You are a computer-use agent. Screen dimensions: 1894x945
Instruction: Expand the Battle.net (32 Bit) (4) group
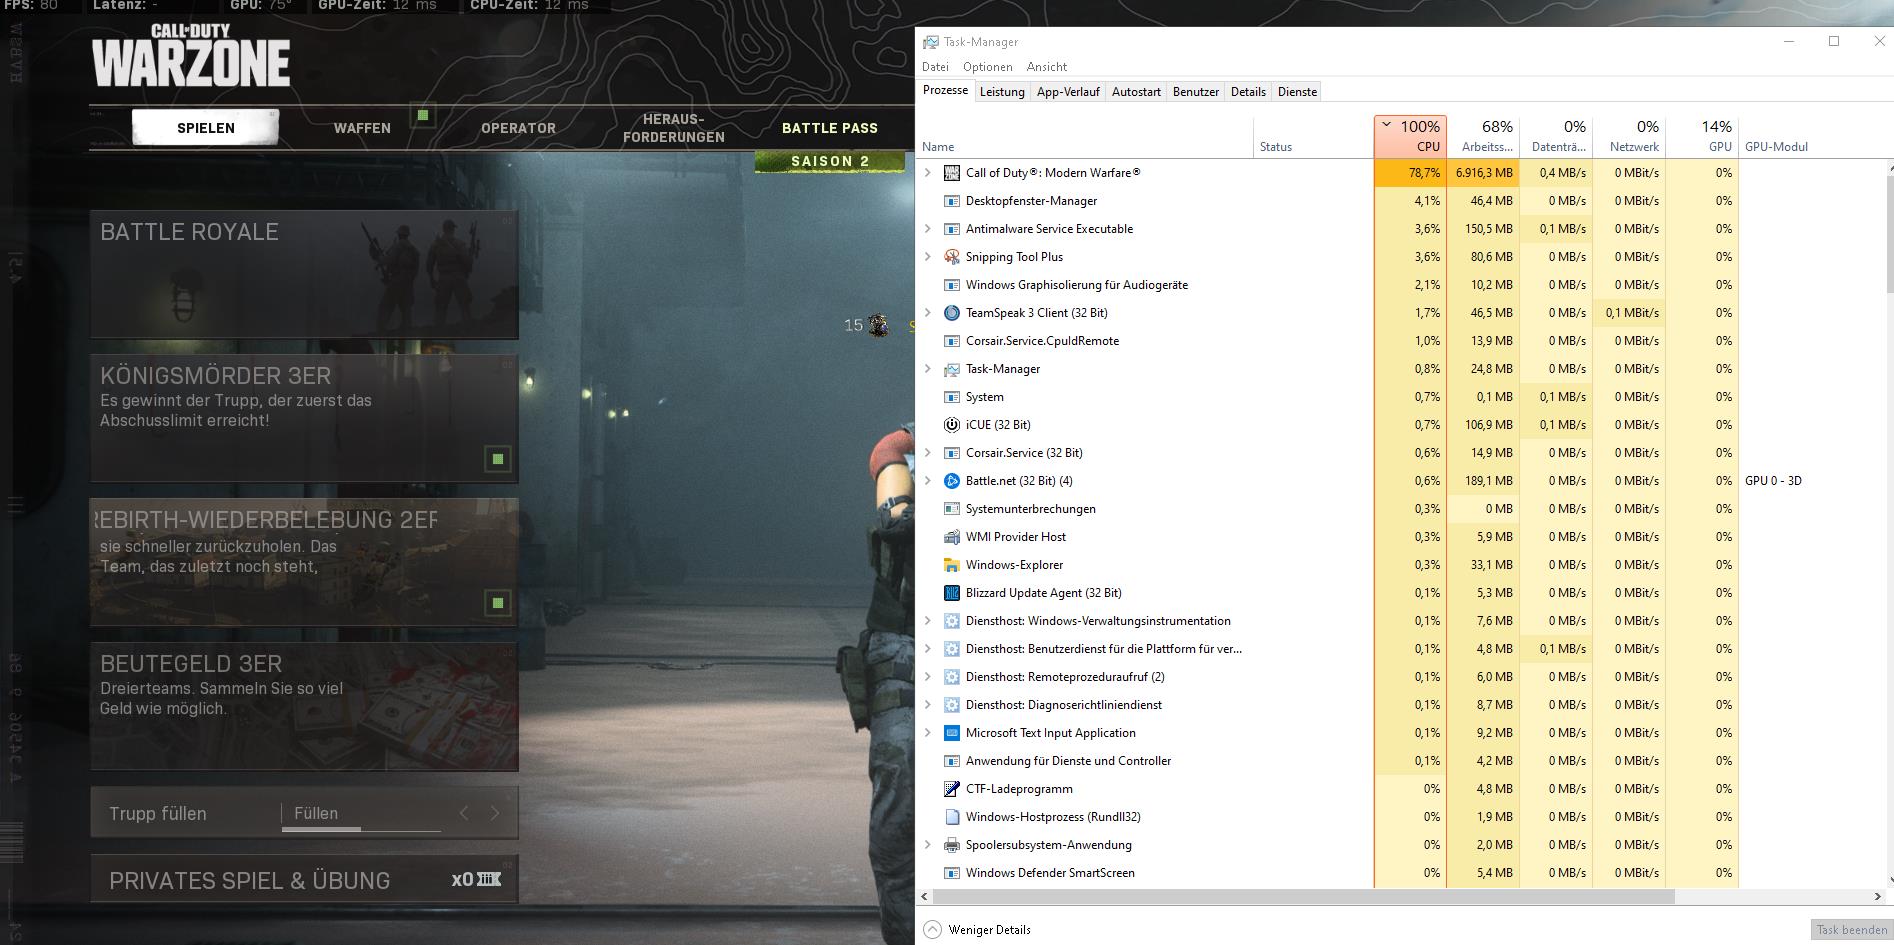coord(927,481)
